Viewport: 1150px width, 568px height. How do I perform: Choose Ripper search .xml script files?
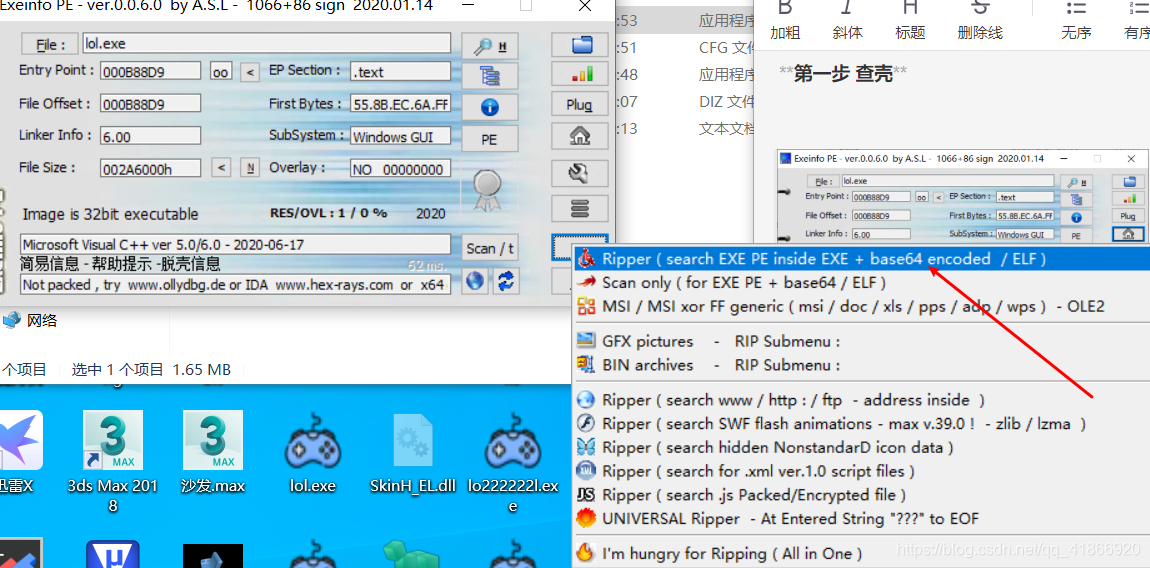[x=860, y=471]
